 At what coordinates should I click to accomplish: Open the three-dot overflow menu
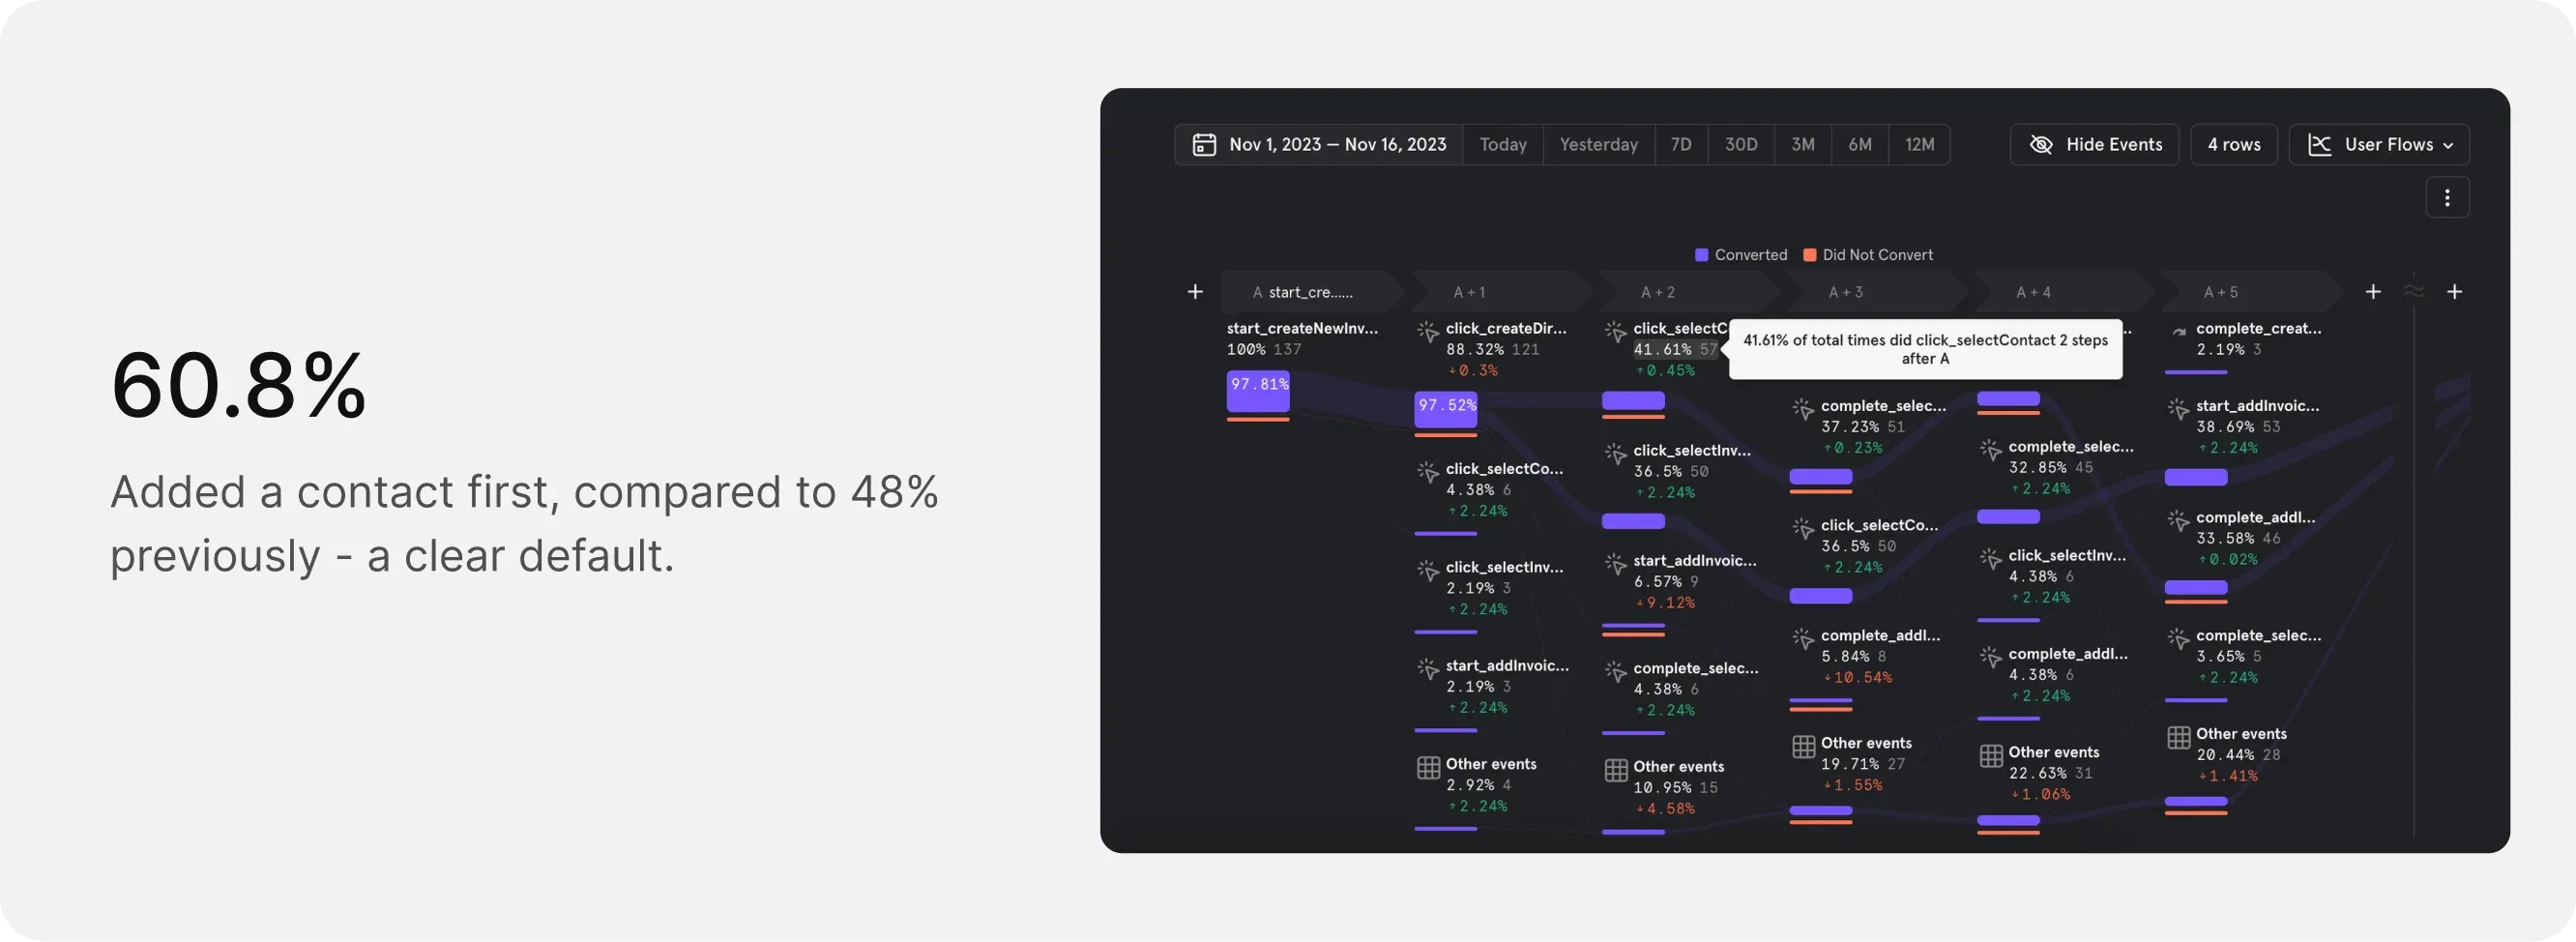(2448, 197)
